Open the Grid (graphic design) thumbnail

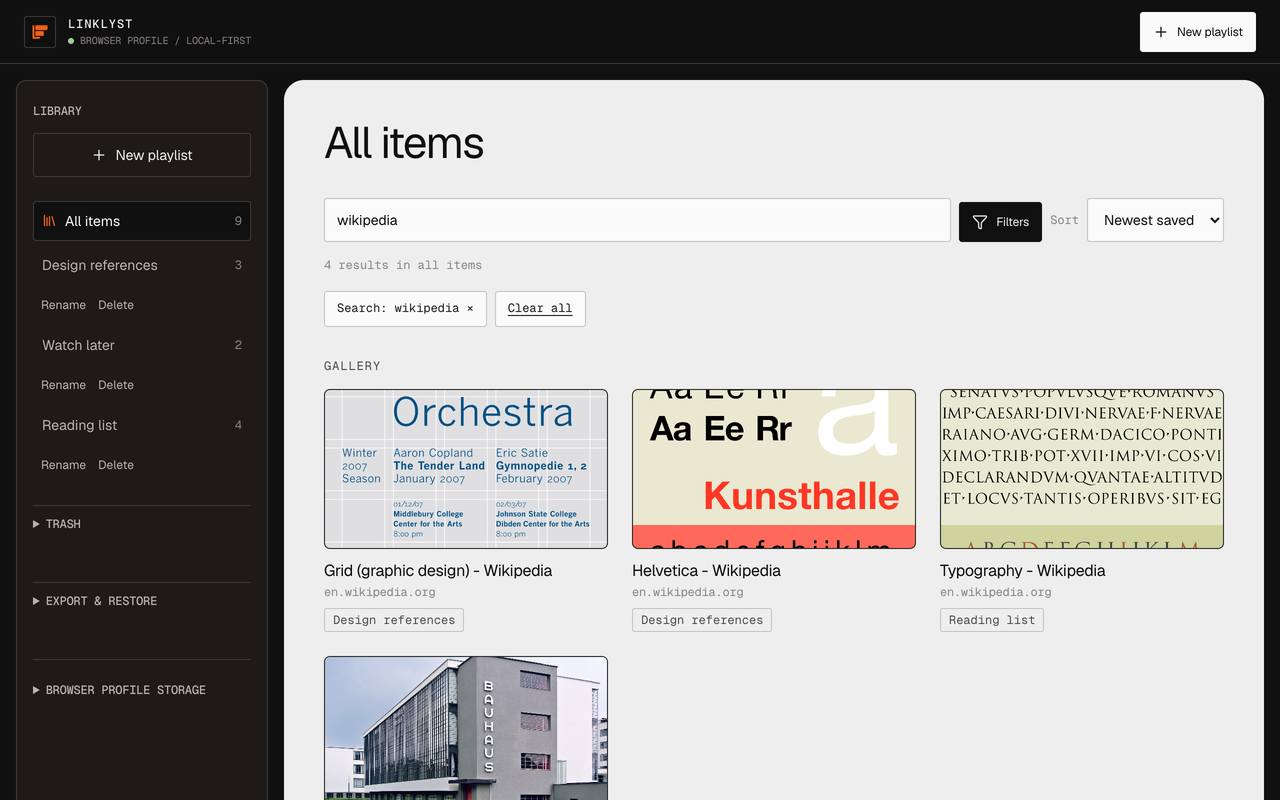(x=466, y=469)
